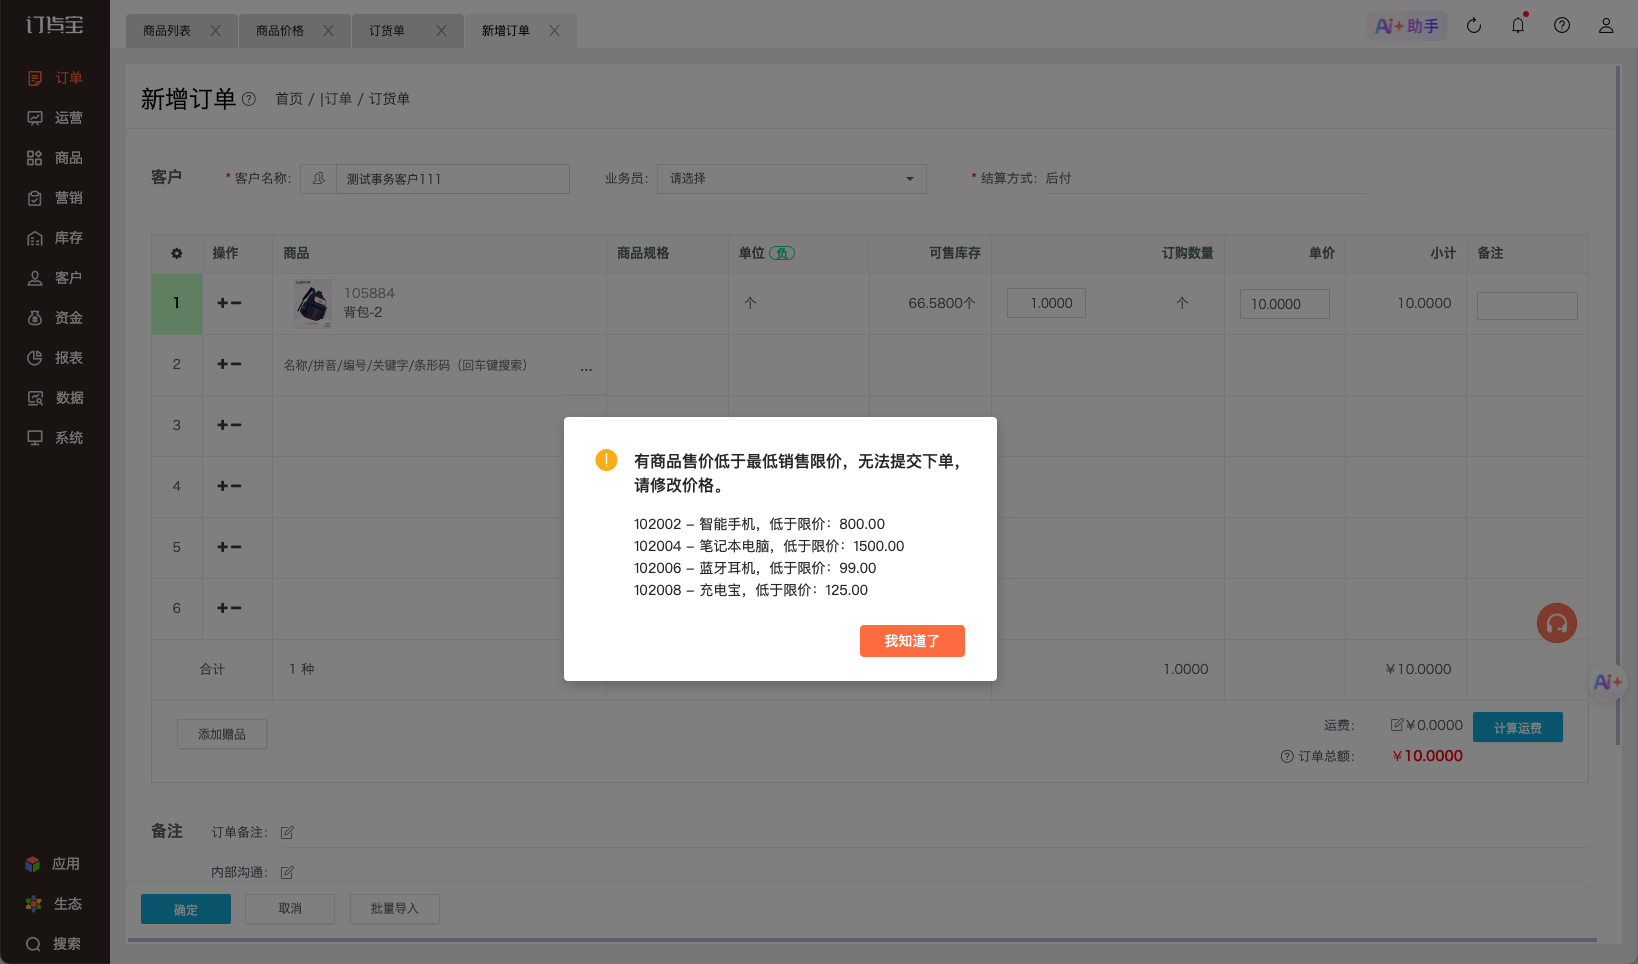Open the 搜索 sidebar entry
The image size is (1638, 964).
pos(53,944)
